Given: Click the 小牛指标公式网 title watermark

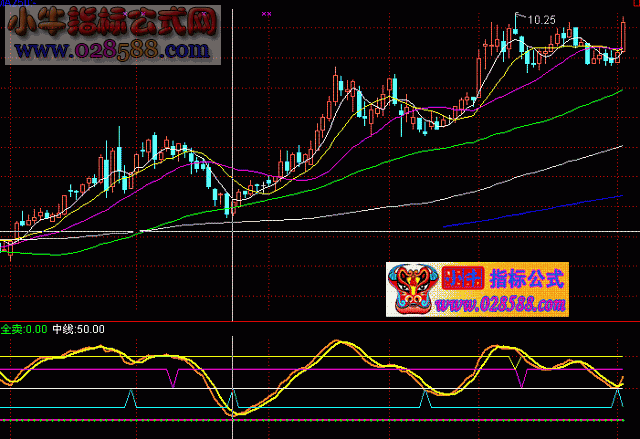Looking at the screenshot, I should [x=110, y=20].
